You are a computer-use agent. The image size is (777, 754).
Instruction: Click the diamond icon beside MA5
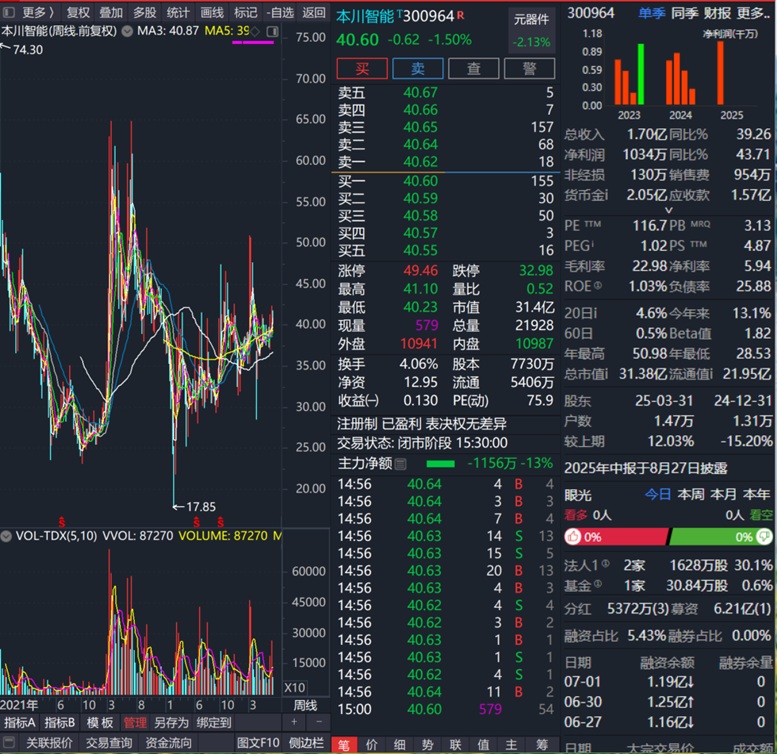point(255,31)
